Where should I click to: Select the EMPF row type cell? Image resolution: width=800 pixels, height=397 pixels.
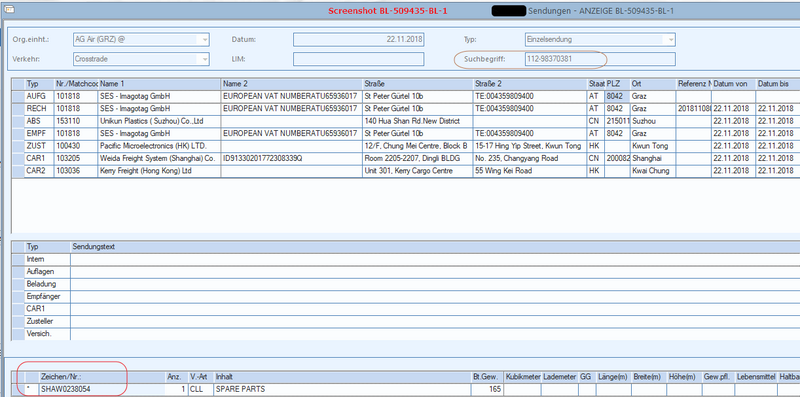point(39,133)
